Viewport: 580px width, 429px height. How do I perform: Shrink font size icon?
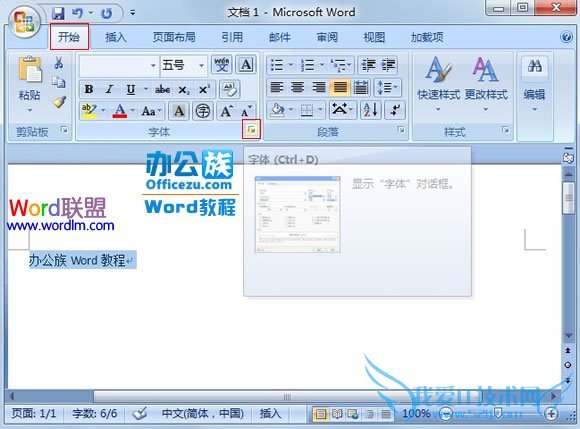[246, 111]
